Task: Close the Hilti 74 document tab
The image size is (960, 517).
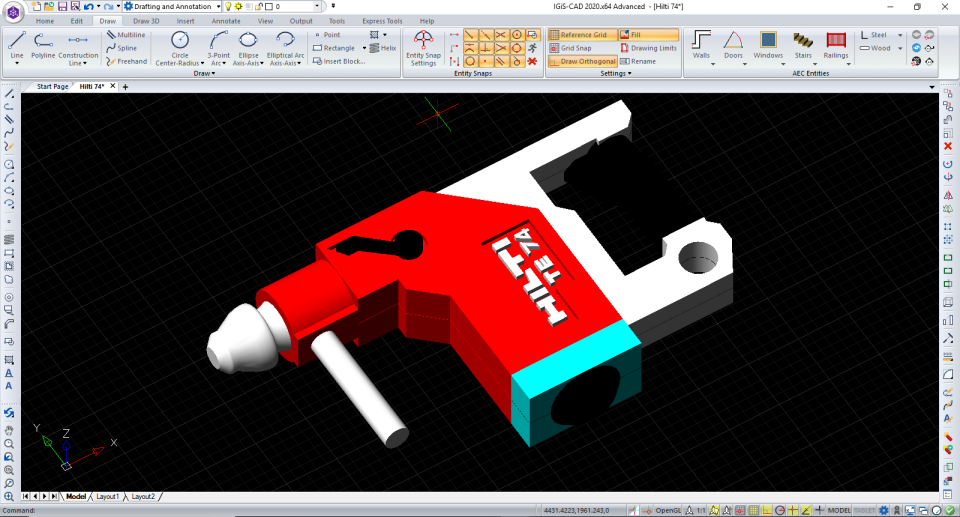Action: [x=113, y=86]
